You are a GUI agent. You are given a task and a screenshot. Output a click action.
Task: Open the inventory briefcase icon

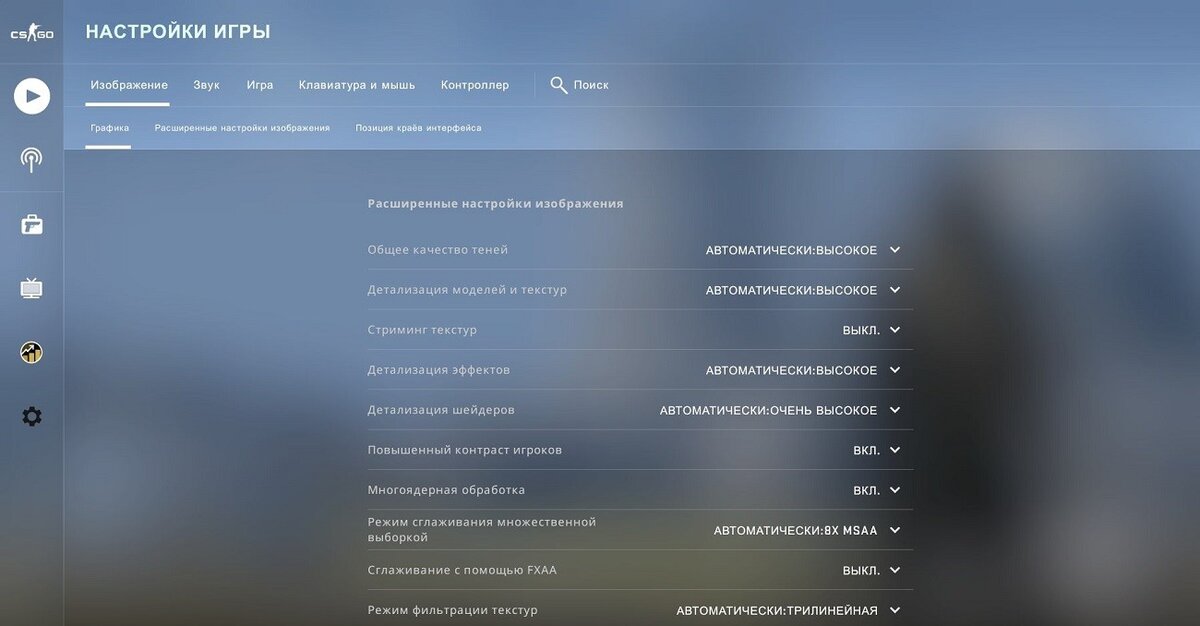[32, 224]
